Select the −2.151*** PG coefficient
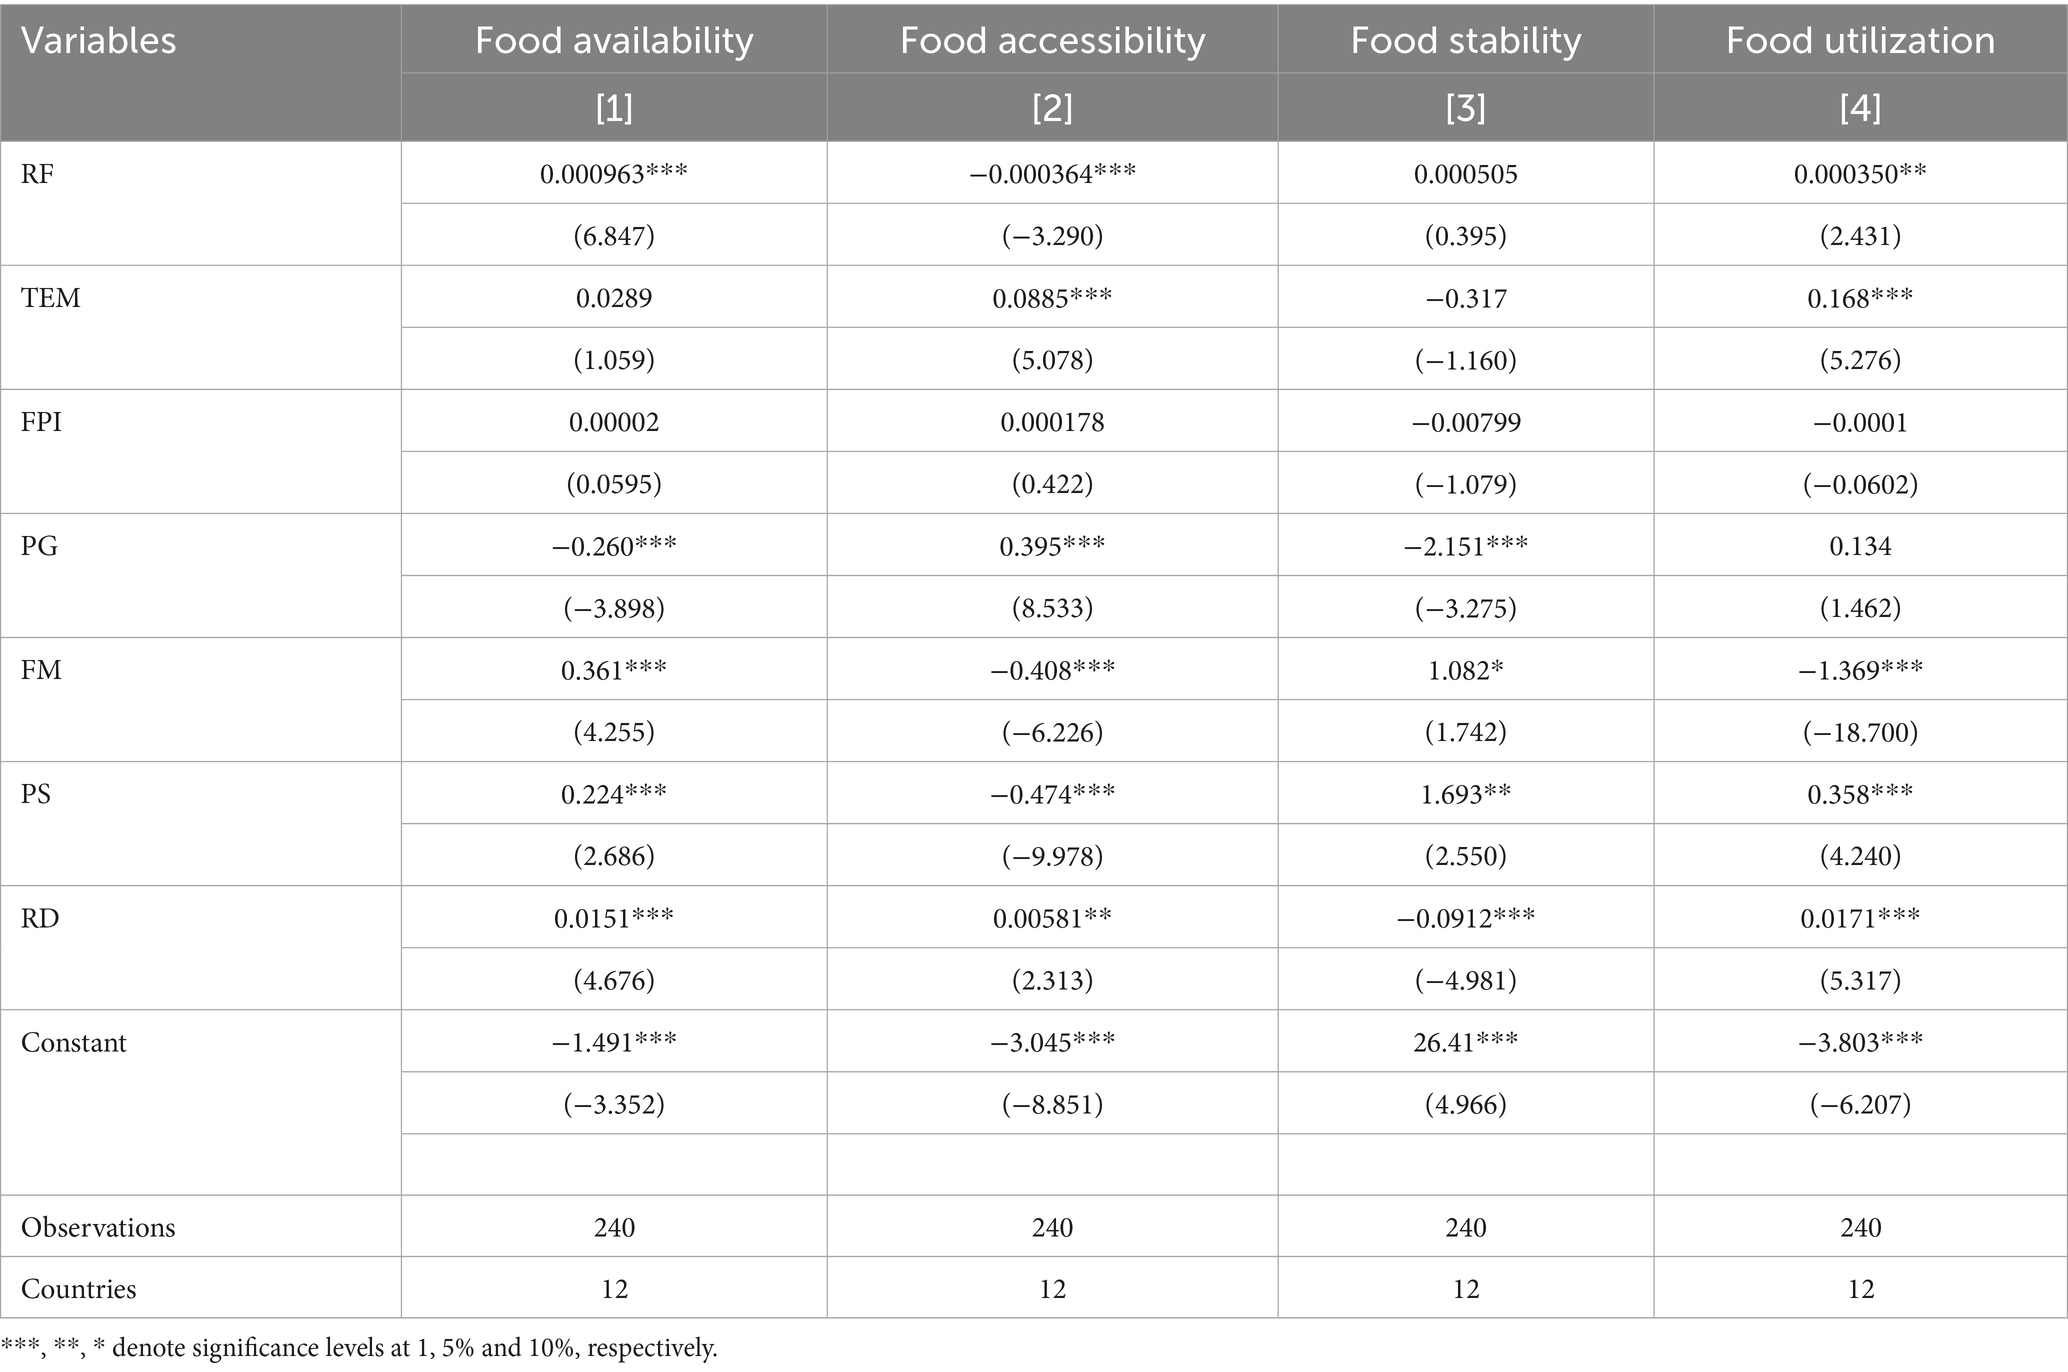Viewport: 2068px width, 1372px height. pos(1465,546)
